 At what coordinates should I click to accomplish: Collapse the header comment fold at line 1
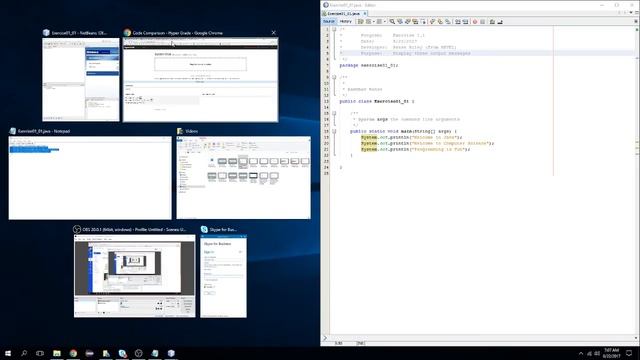pos(334,29)
